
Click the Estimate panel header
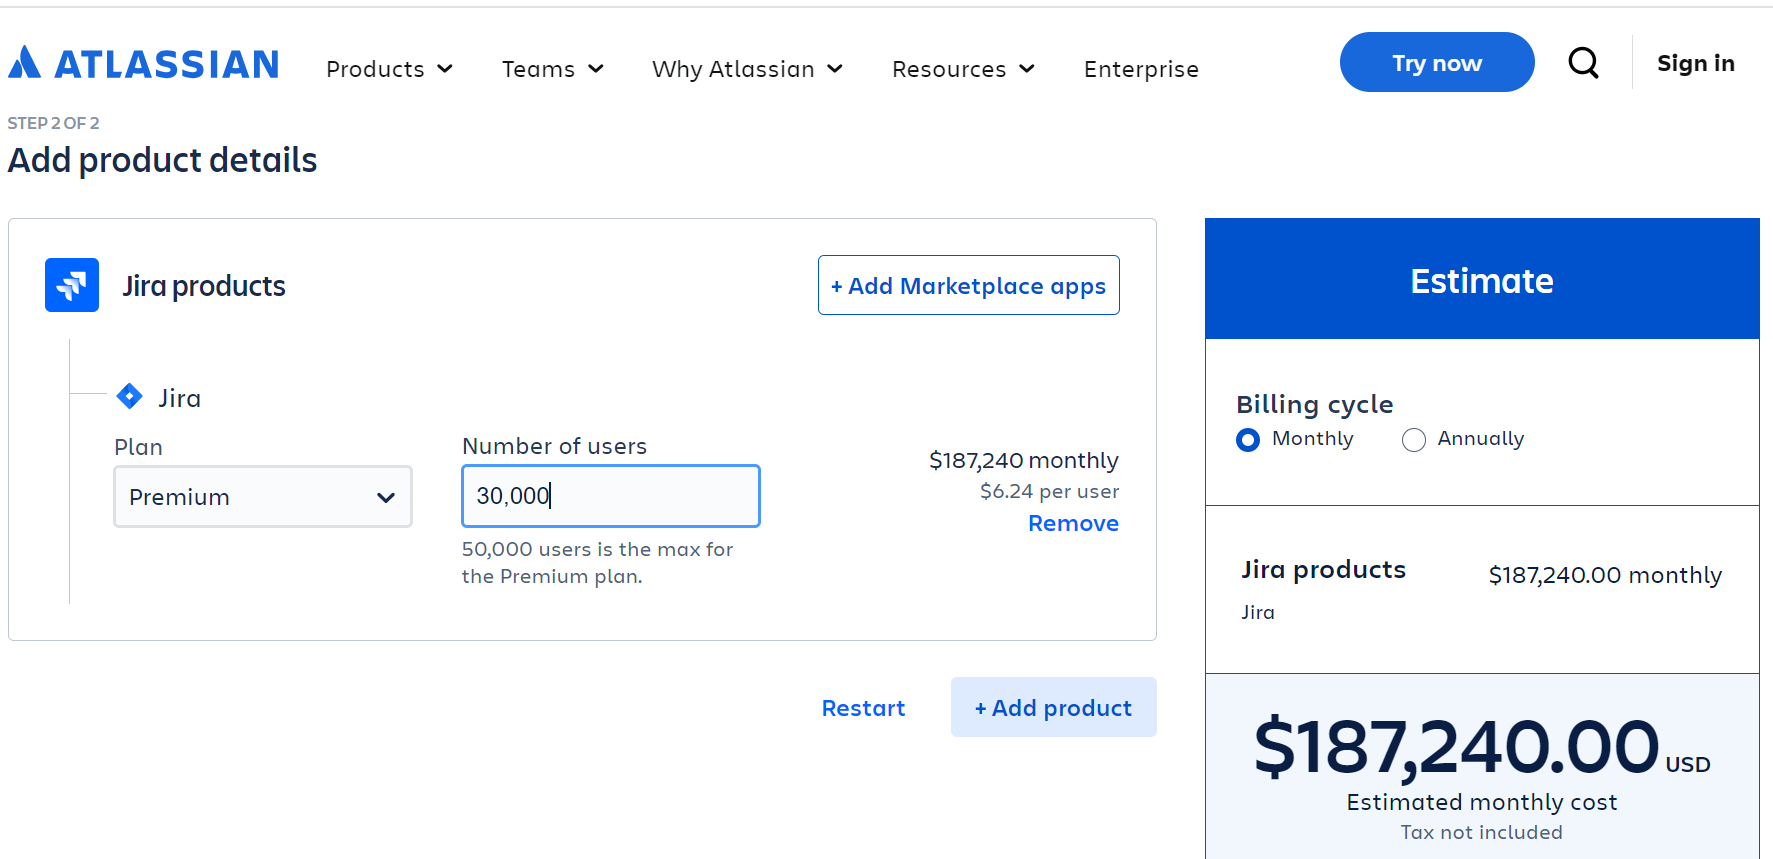1482,279
